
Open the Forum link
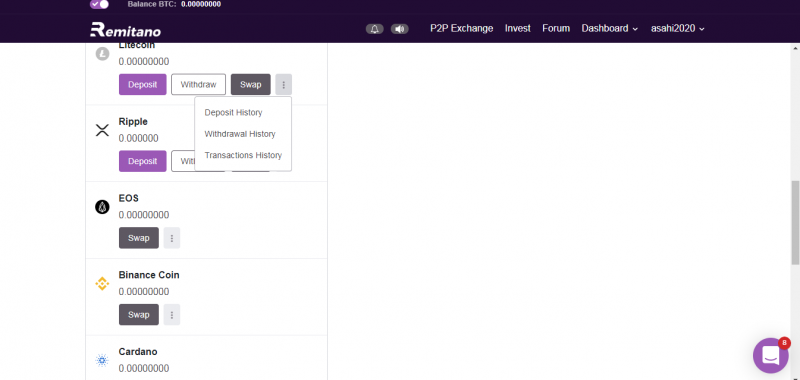click(556, 29)
